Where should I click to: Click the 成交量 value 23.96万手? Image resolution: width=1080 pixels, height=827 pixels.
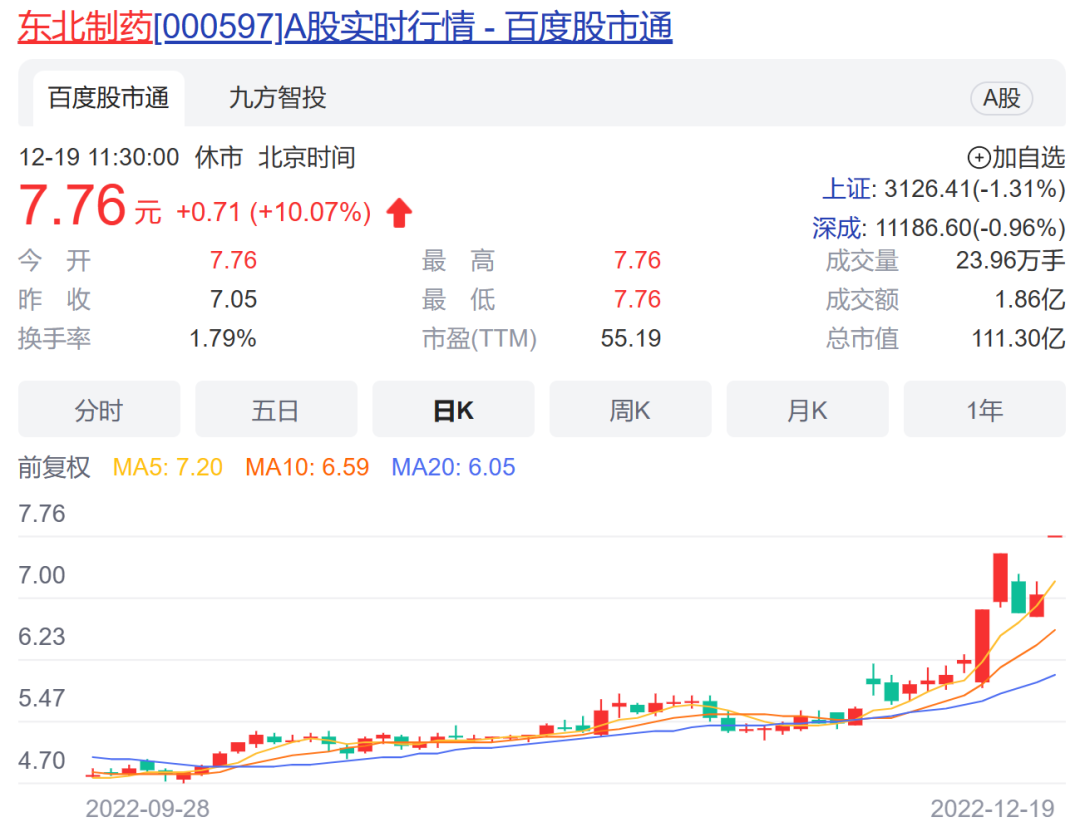point(1010,260)
